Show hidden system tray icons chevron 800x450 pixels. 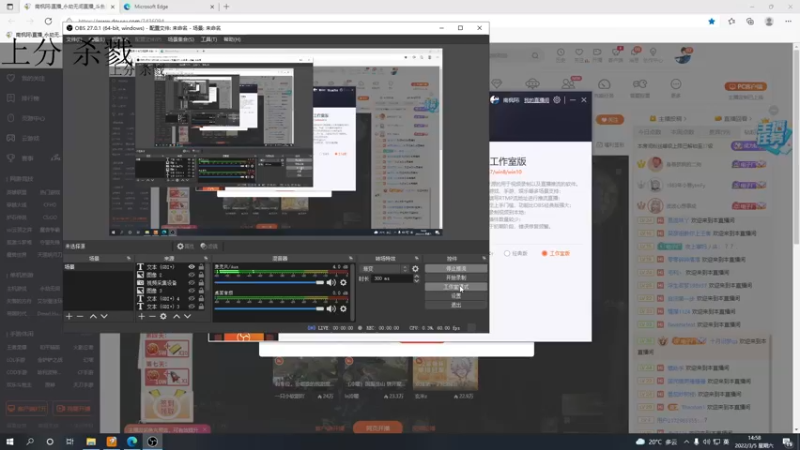point(686,442)
